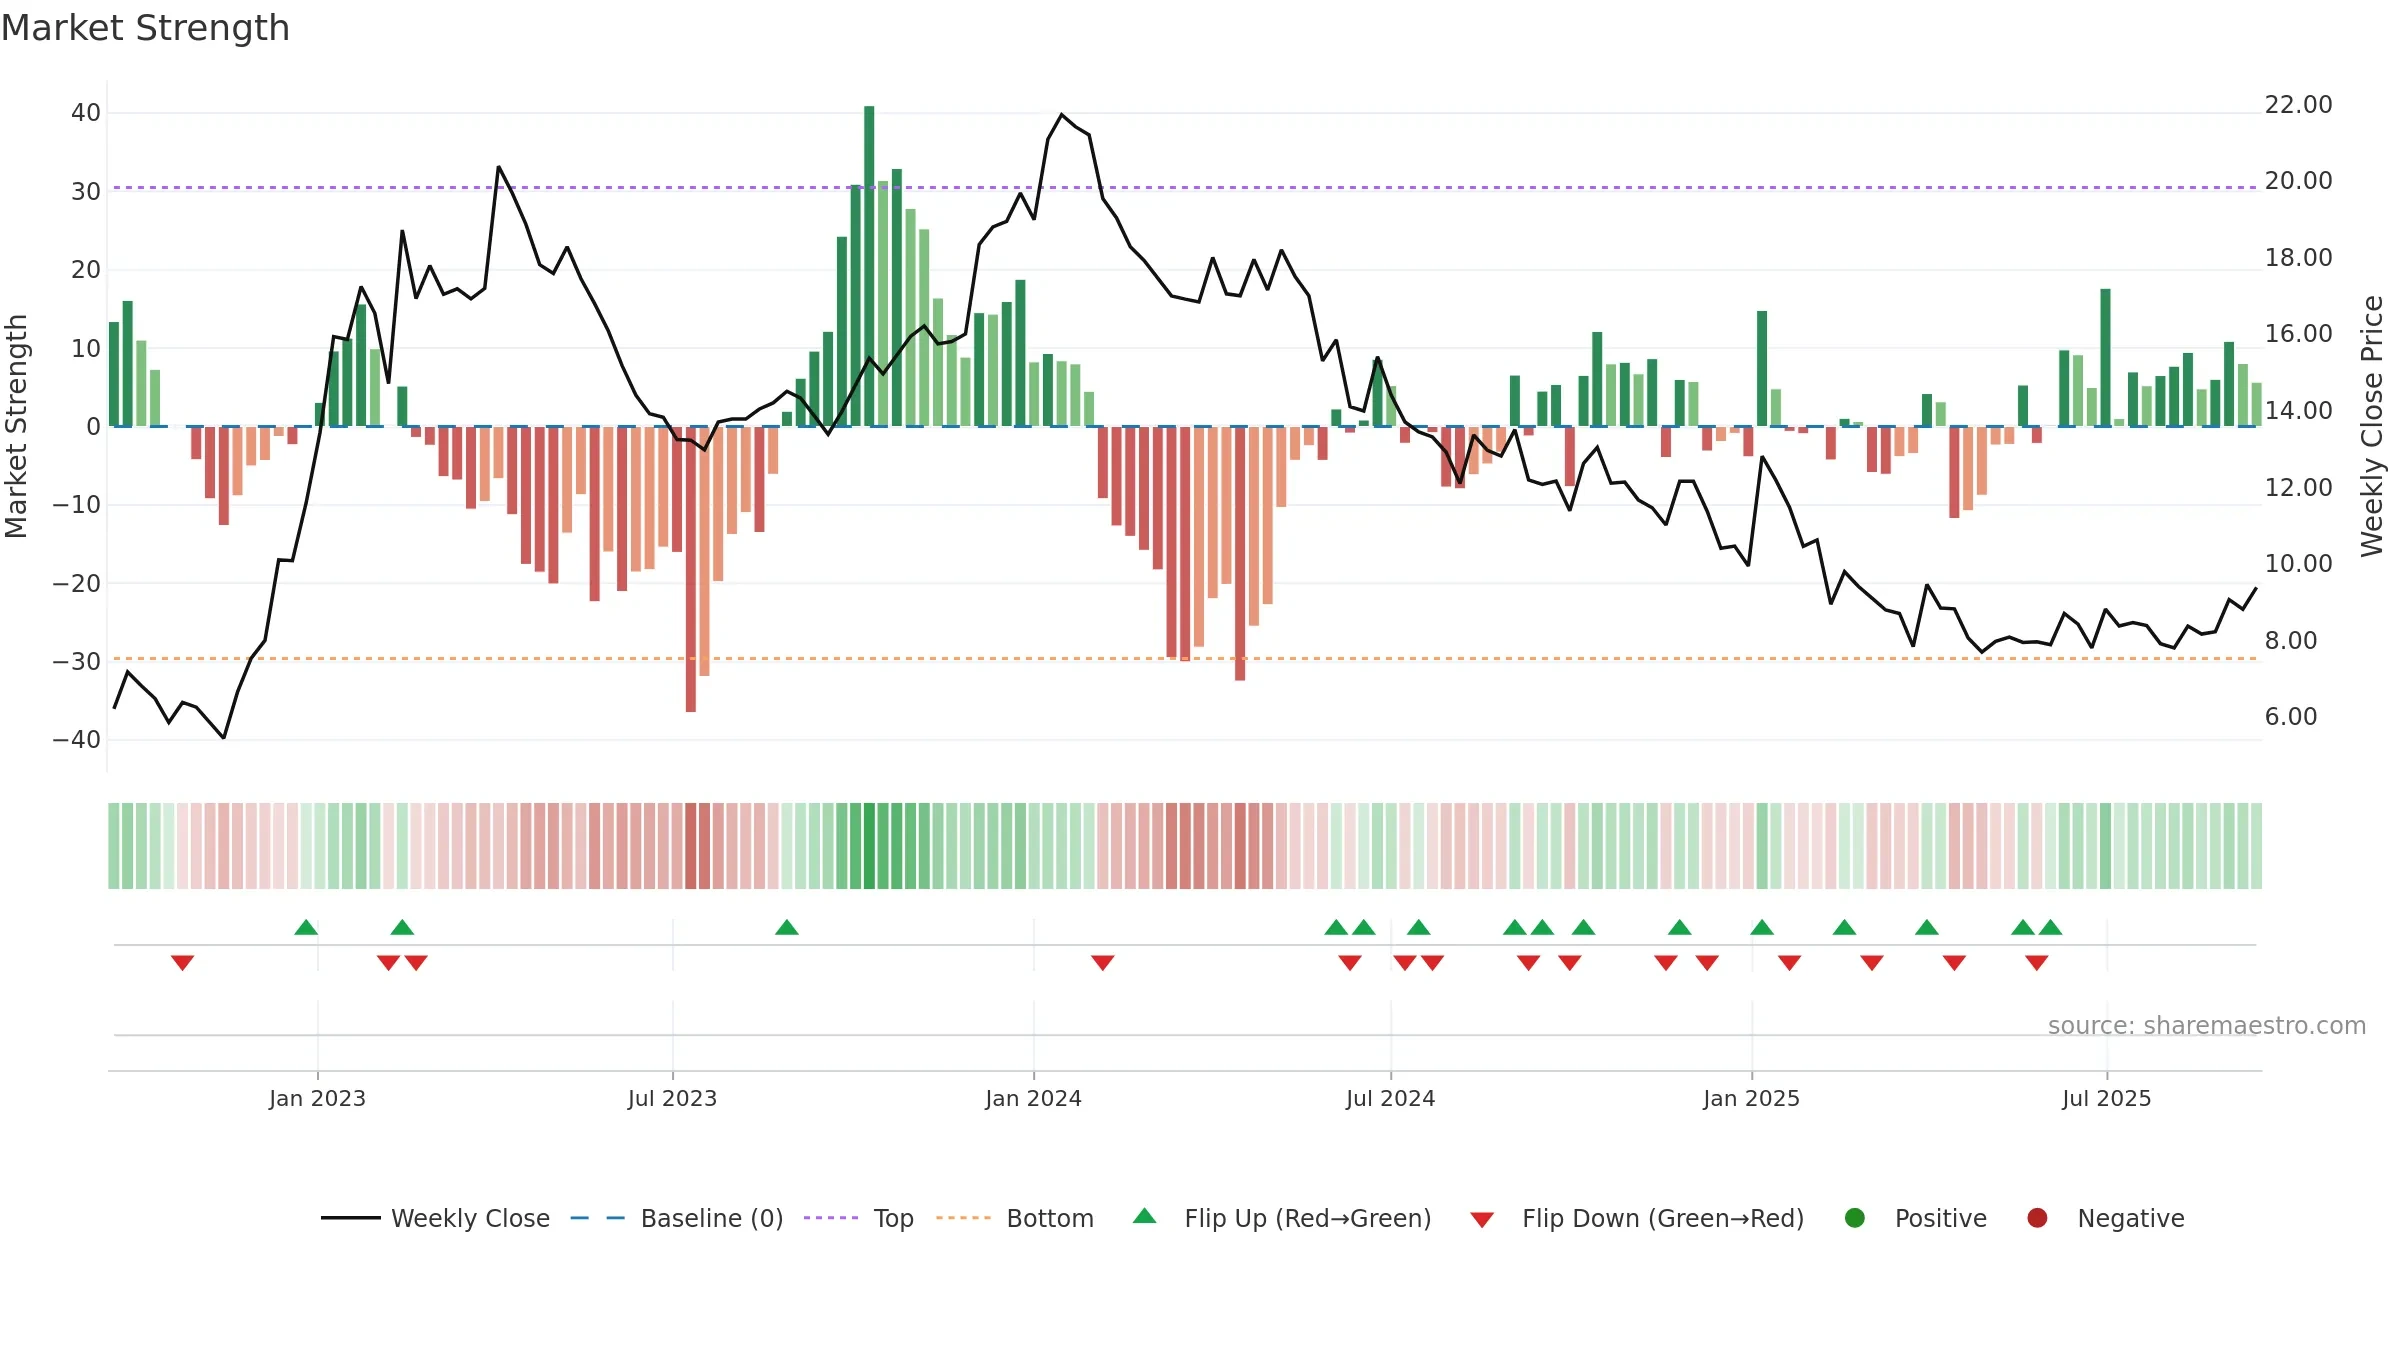This screenshot has width=2400, height=1350.
Task: Toggle the Positive legend entry
Action: [x=1915, y=1218]
